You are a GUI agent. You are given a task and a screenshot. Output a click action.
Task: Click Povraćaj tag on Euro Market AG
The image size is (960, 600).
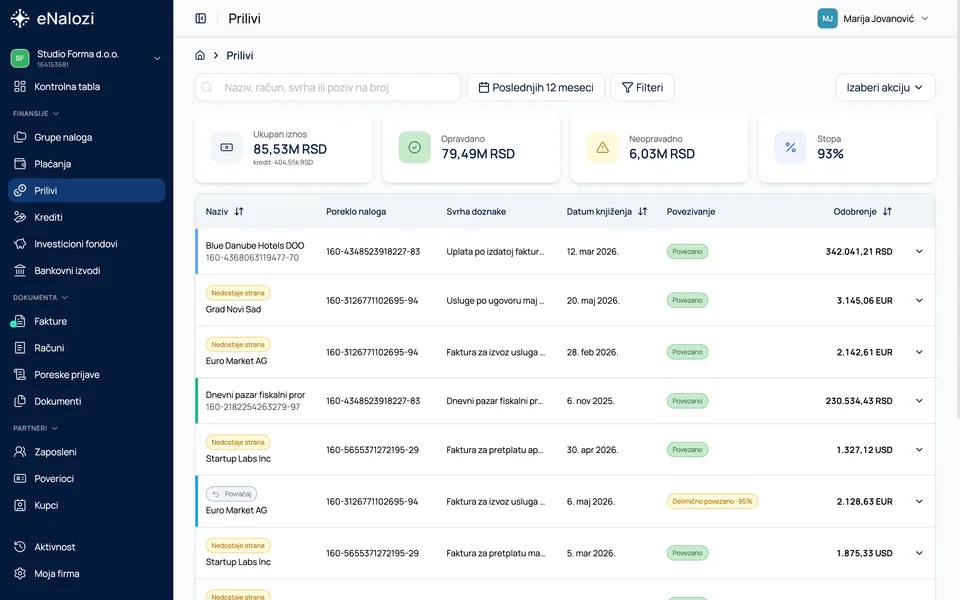click(x=231, y=493)
